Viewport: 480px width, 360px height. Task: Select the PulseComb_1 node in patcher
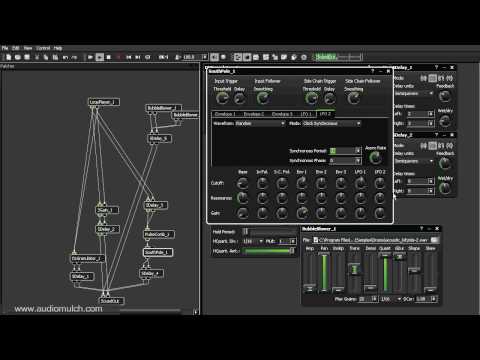point(159,234)
